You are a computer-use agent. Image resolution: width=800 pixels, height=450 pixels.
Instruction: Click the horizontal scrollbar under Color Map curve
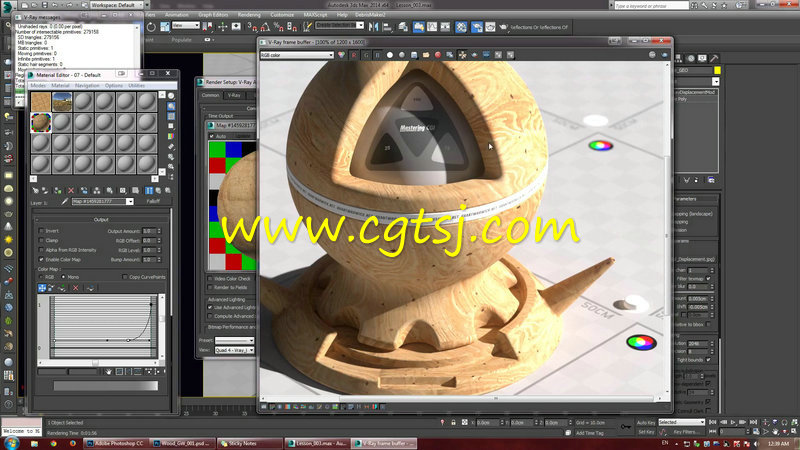[x=97, y=363]
